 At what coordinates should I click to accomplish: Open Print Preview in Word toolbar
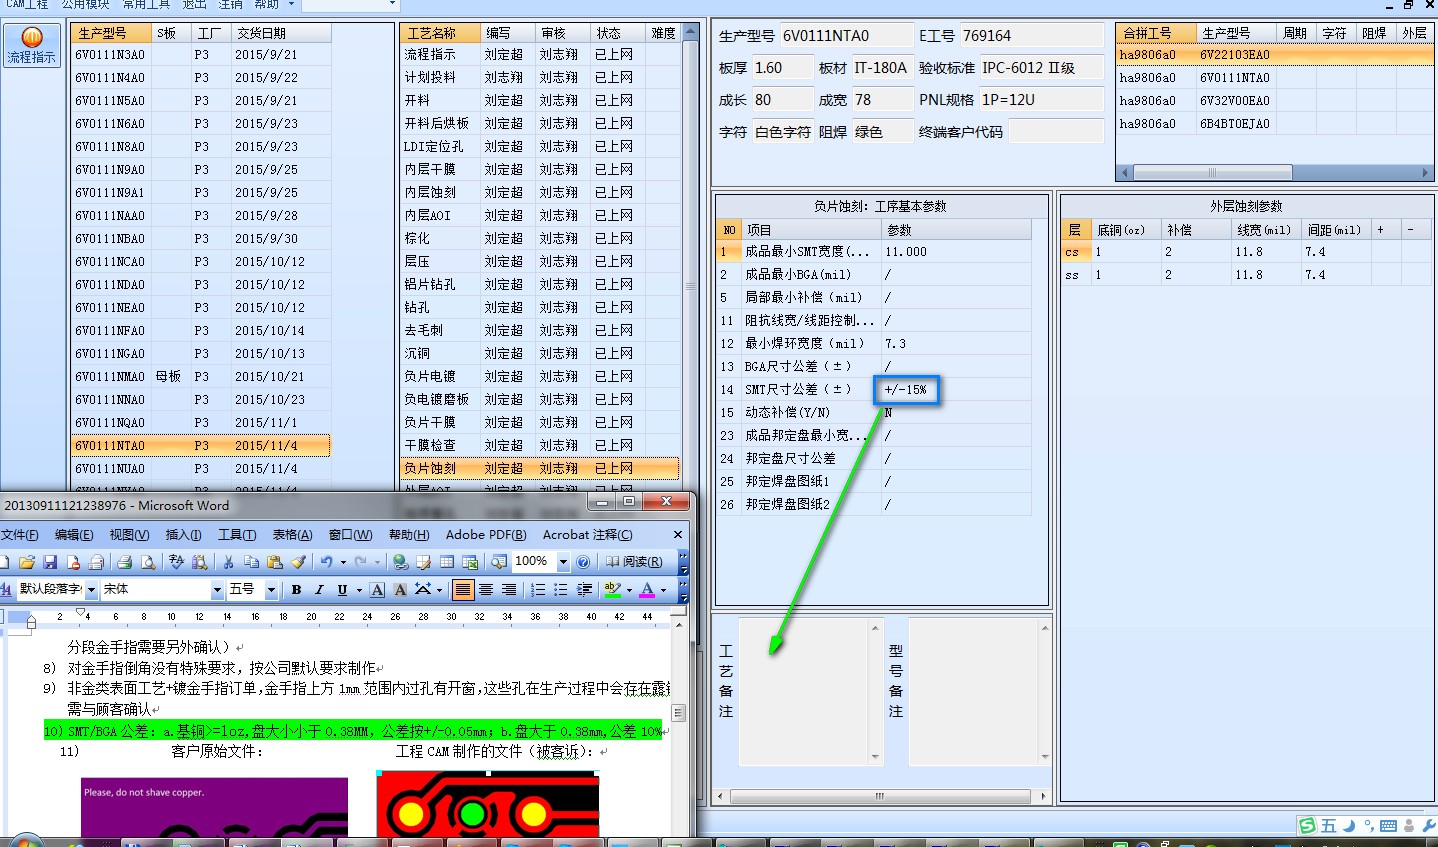[x=148, y=562]
